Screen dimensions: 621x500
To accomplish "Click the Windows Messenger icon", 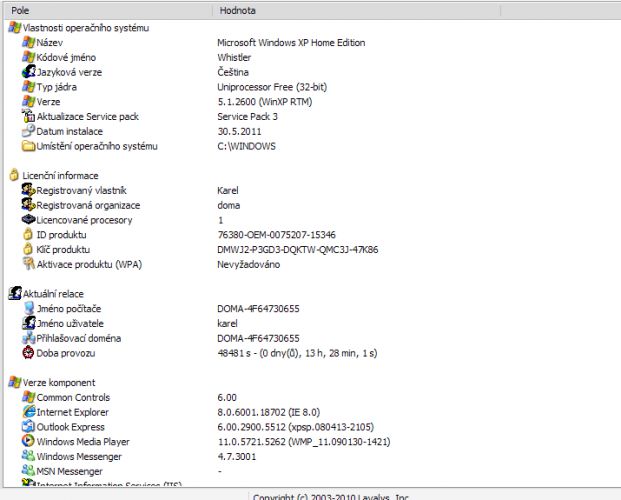I will [29, 456].
